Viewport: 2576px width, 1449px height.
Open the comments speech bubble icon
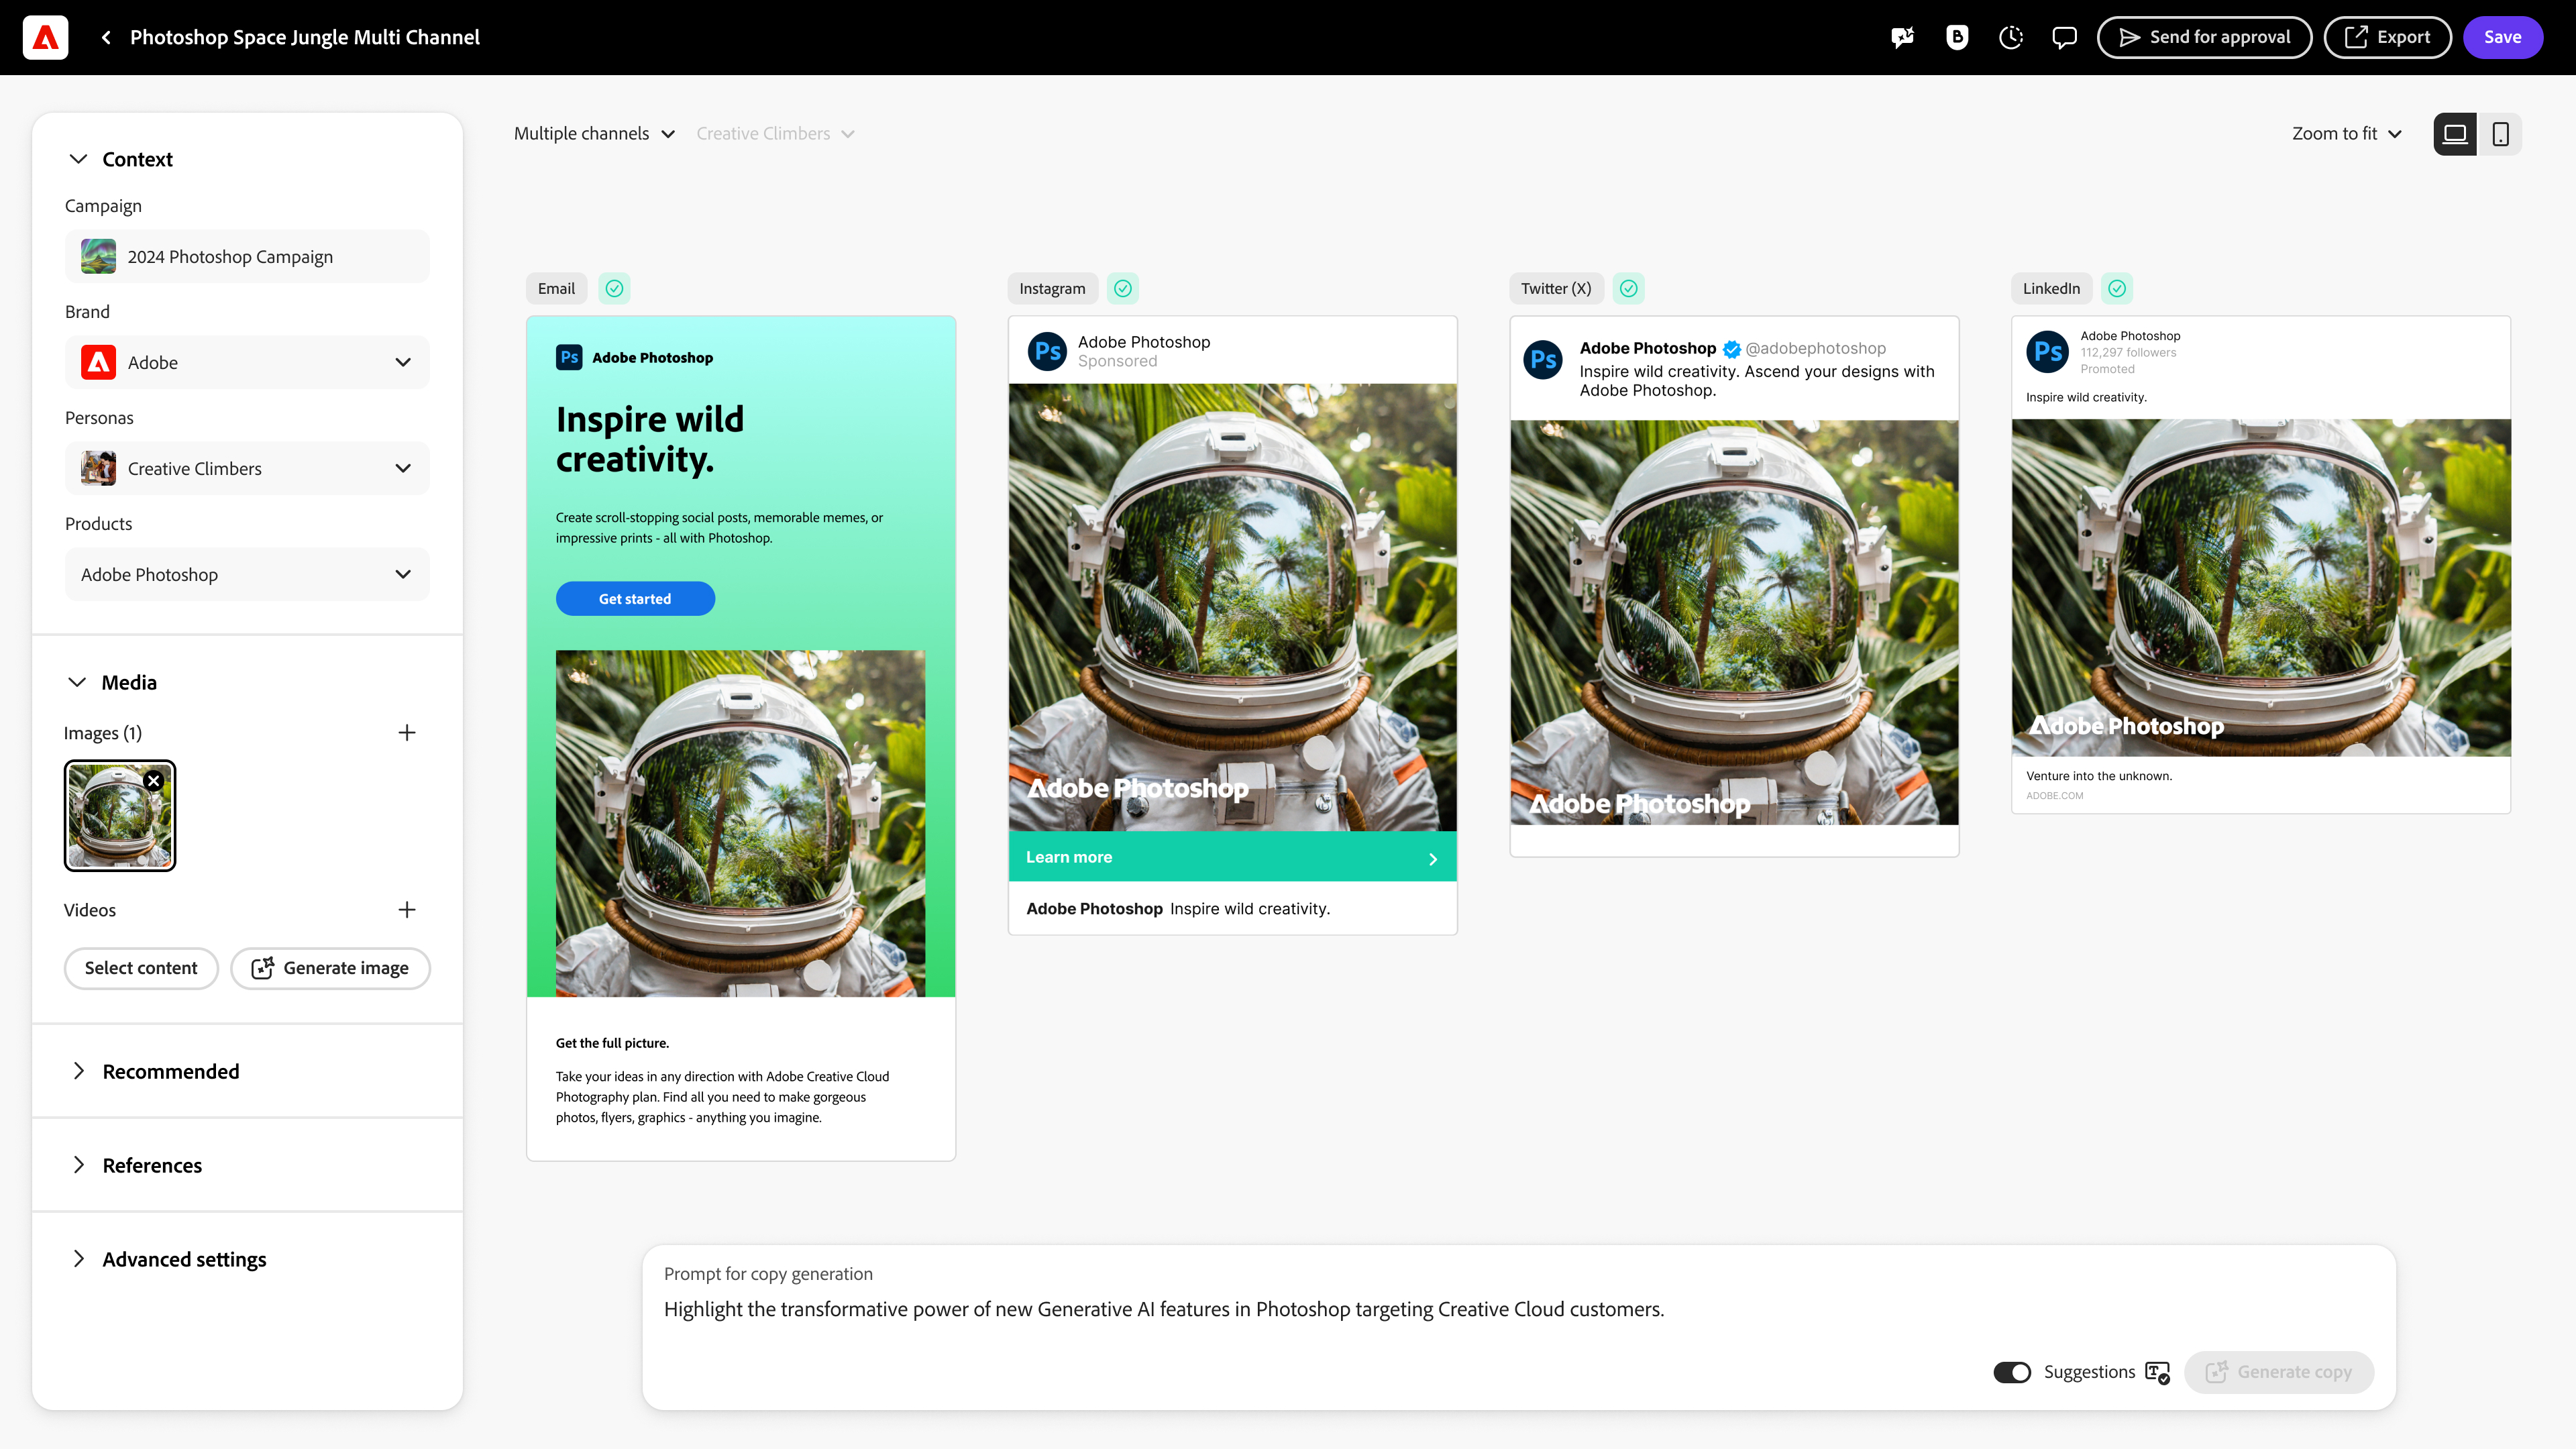2064,37
